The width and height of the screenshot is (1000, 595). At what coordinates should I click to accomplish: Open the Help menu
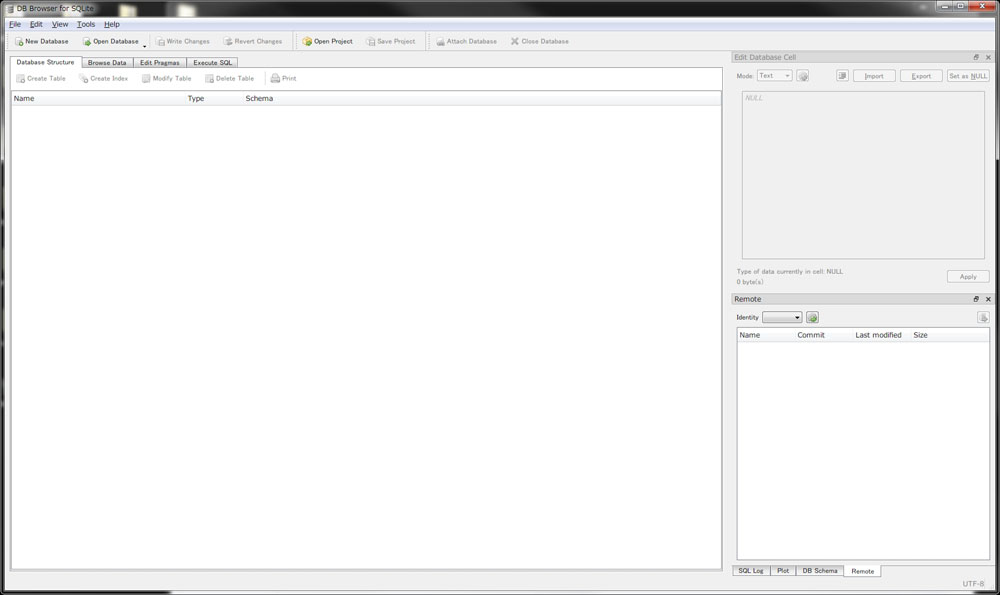point(112,24)
